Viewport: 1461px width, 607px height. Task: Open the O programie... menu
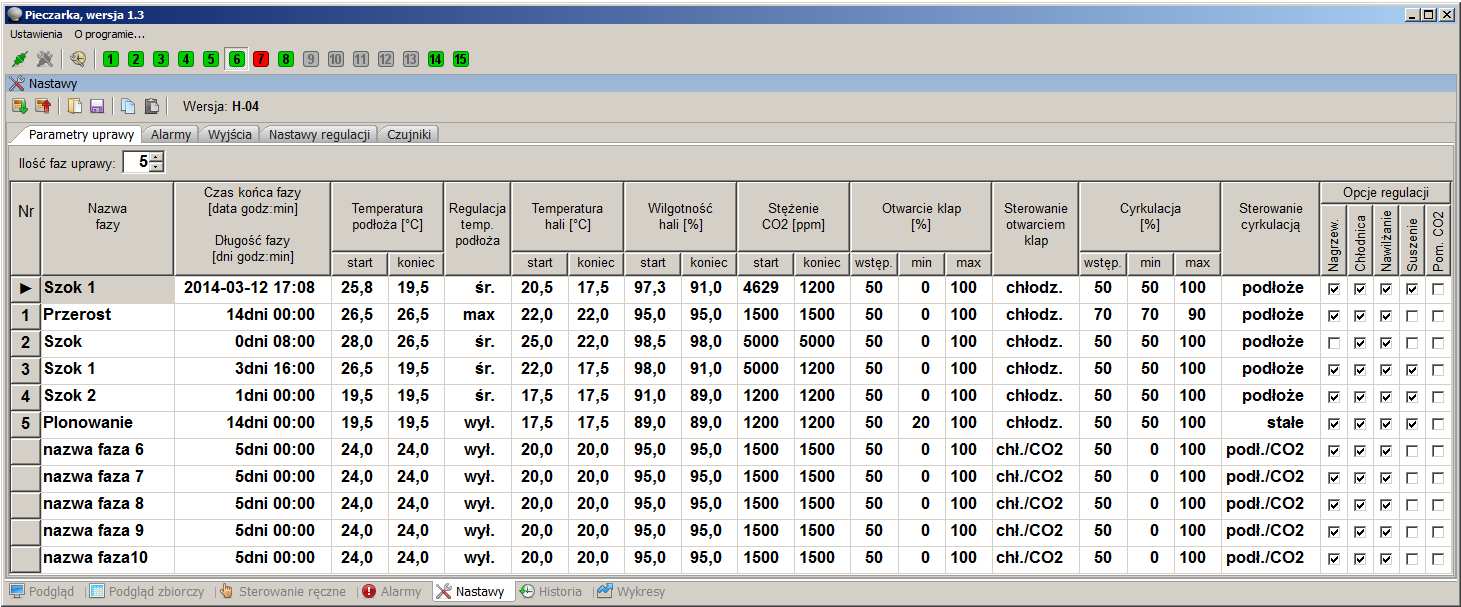pyautogui.click(x=109, y=34)
